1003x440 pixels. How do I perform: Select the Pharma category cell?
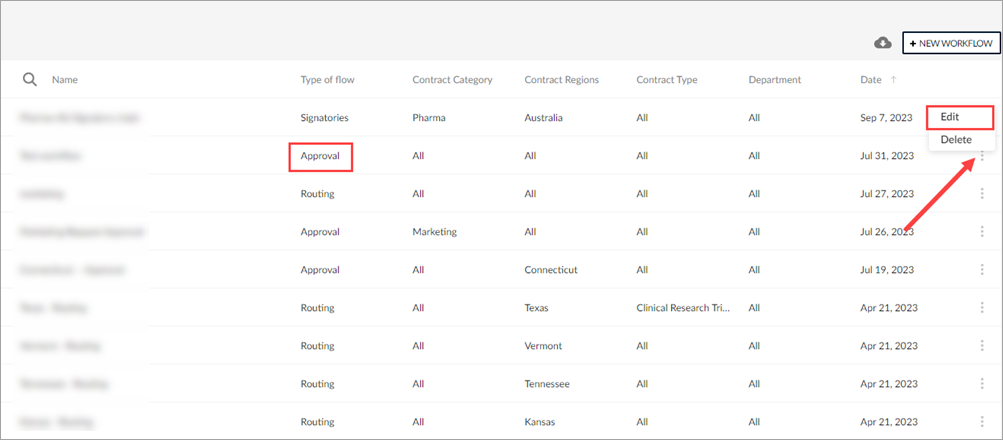tap(429, 118)
